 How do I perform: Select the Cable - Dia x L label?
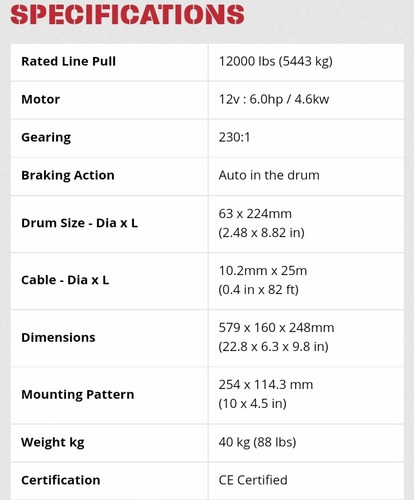65,280
